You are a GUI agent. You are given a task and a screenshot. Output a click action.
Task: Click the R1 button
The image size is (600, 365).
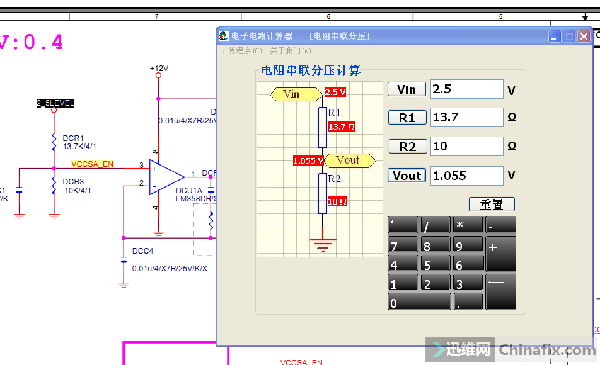click(407, 117)
